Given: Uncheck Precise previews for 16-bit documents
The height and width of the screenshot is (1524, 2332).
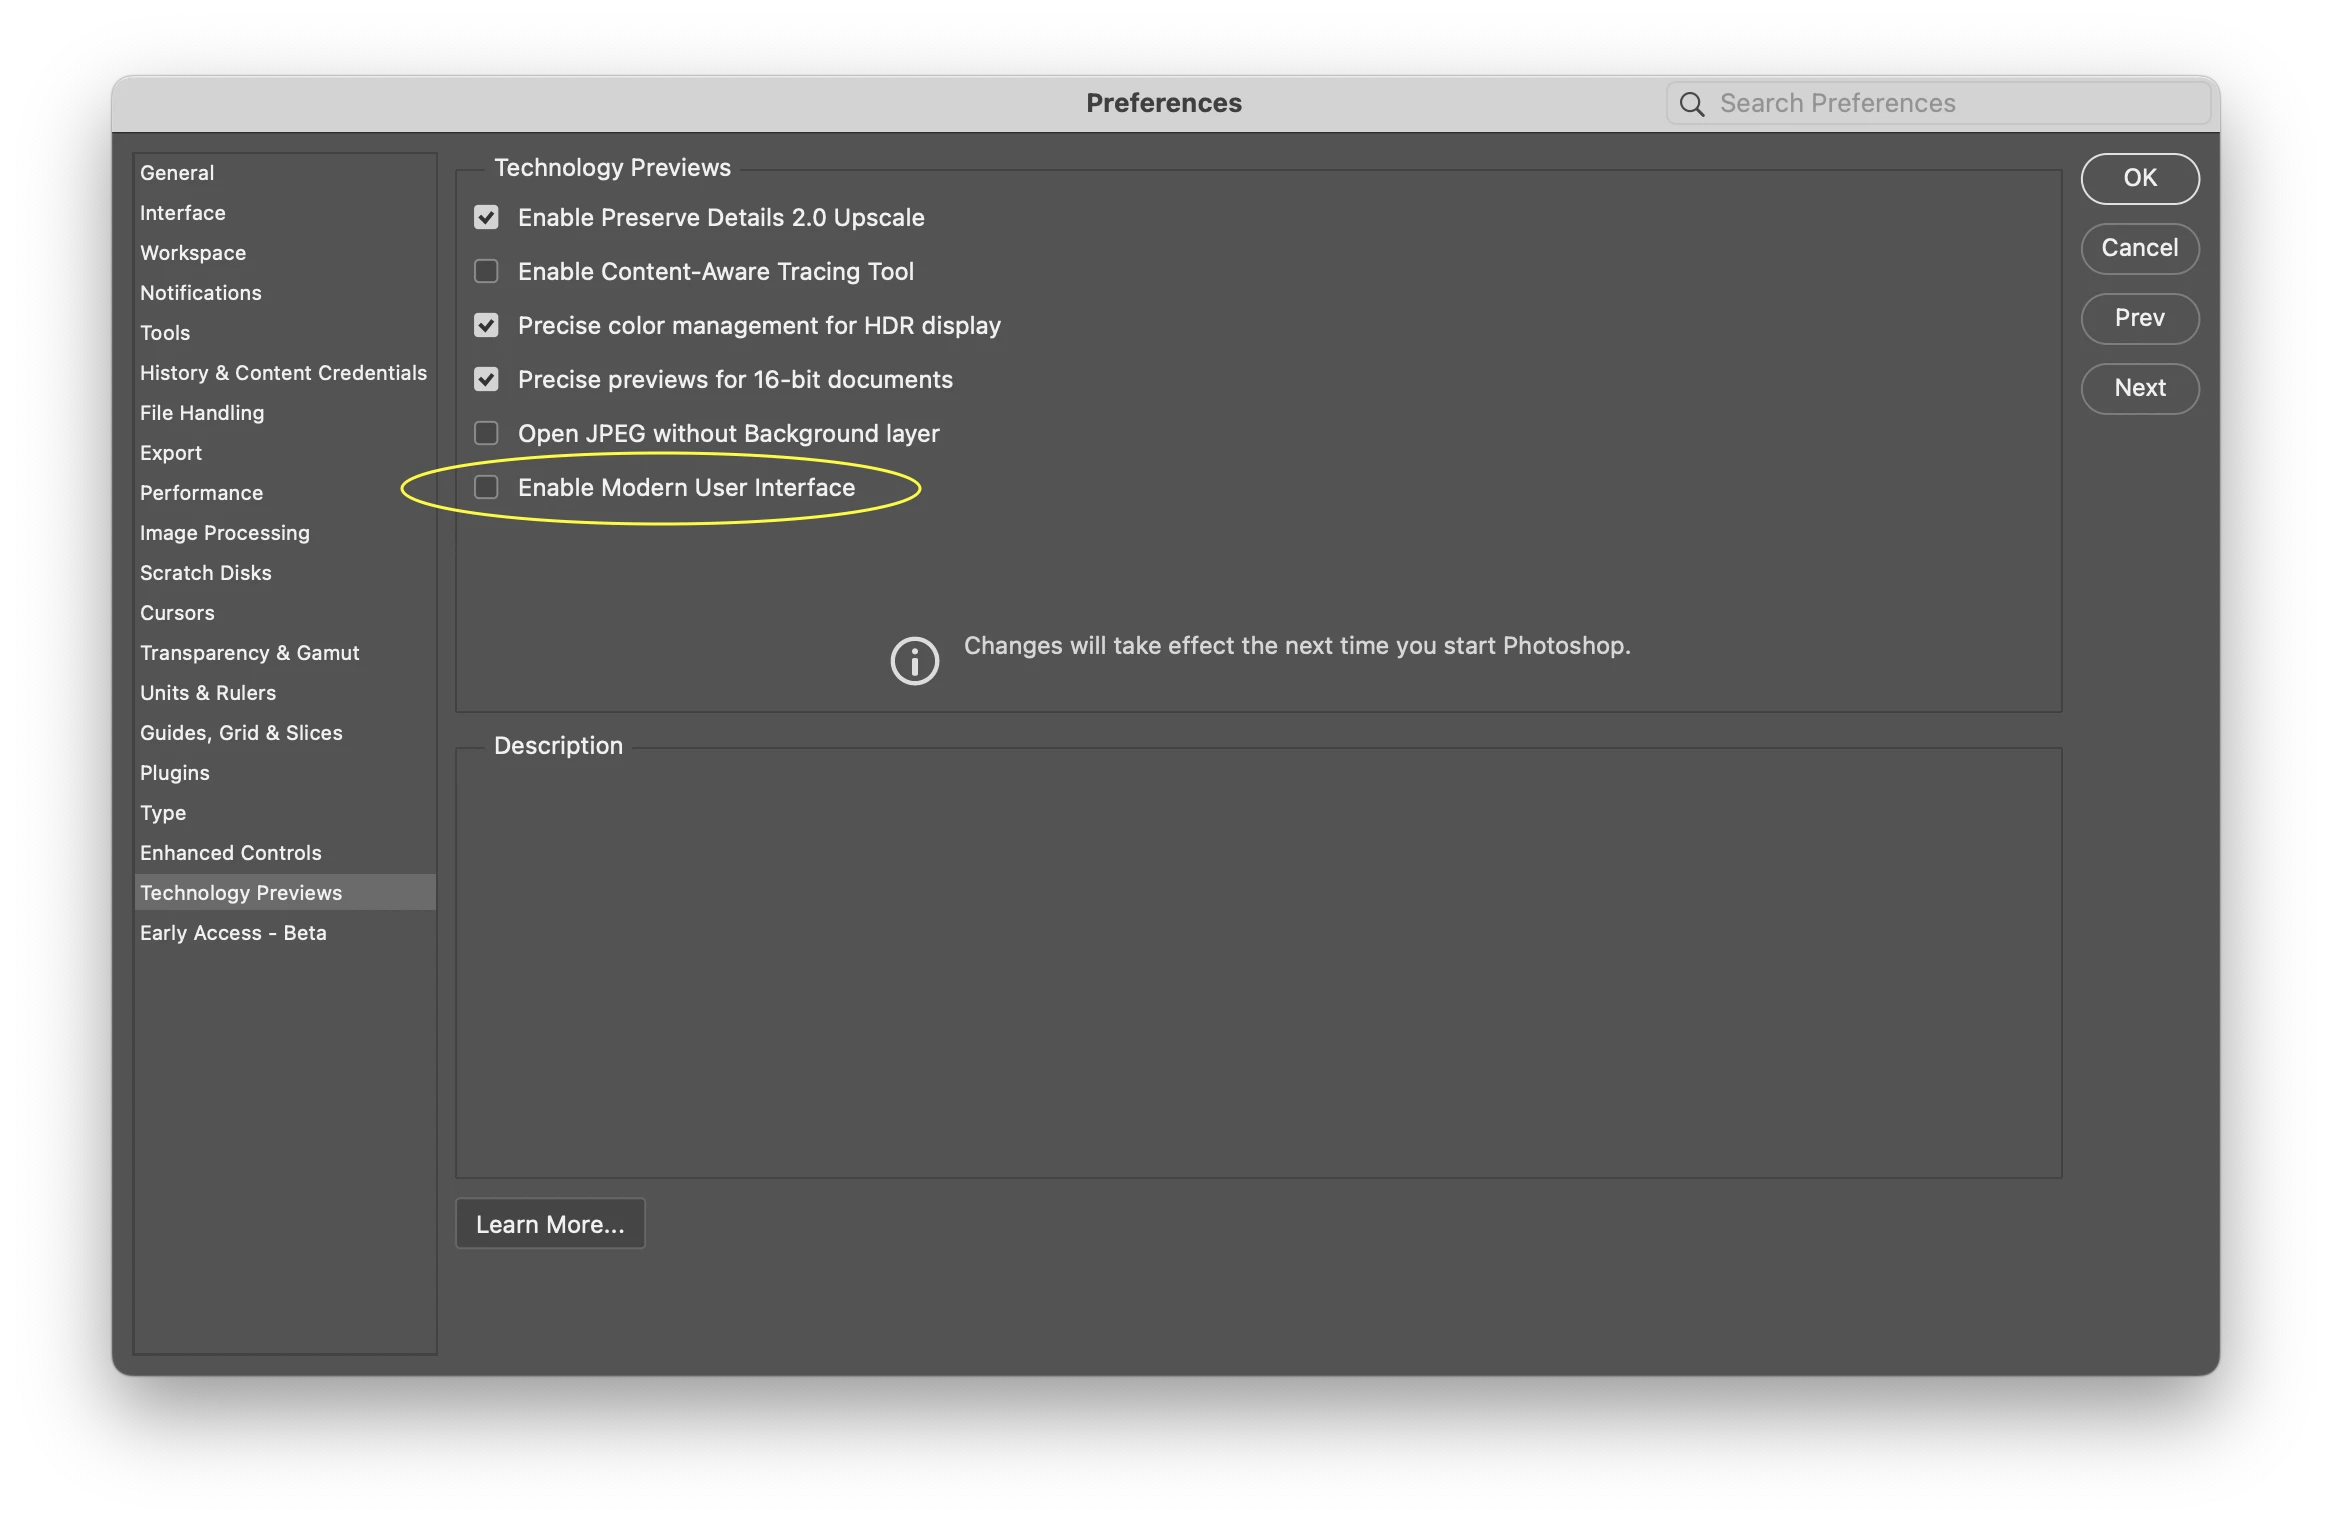Looking at the screenshot, I should [x=486, y=380].
